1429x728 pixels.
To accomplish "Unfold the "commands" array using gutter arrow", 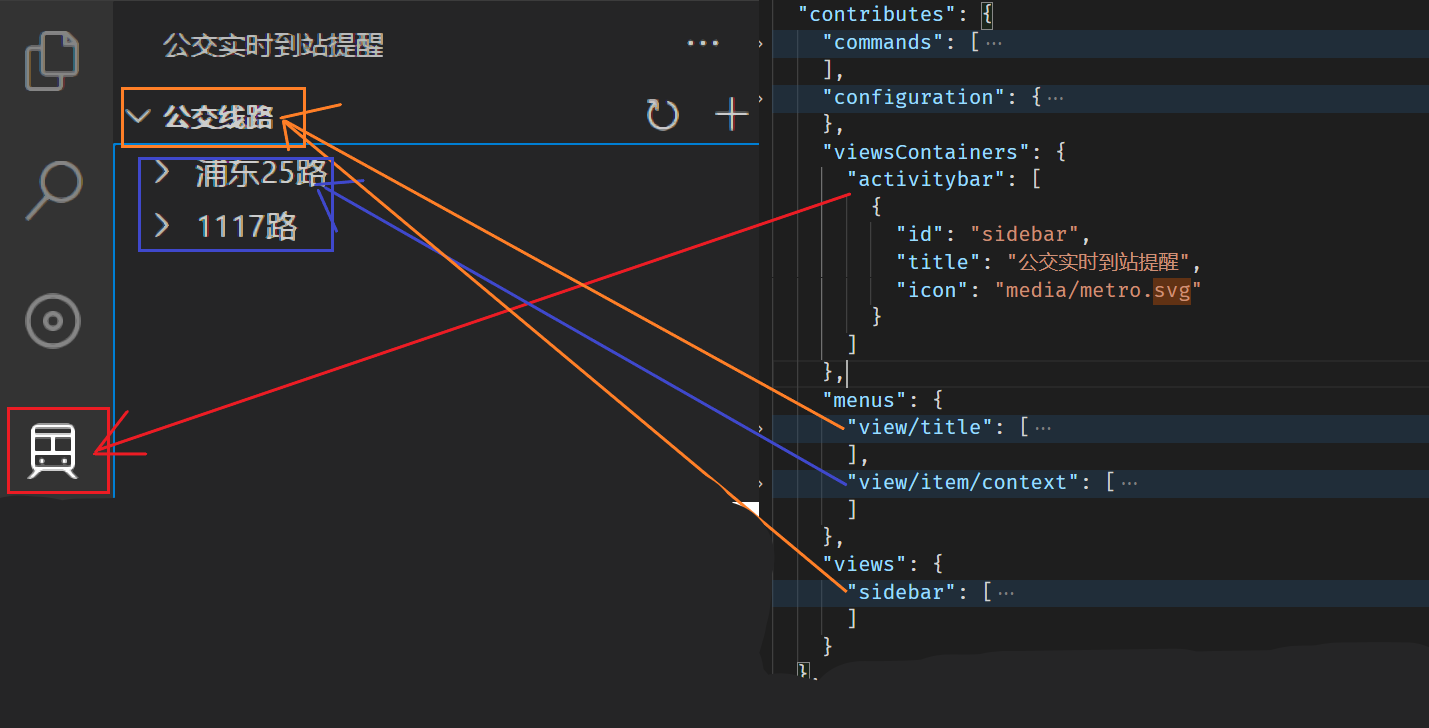I will pyautogui.click(x=761, y=43).
